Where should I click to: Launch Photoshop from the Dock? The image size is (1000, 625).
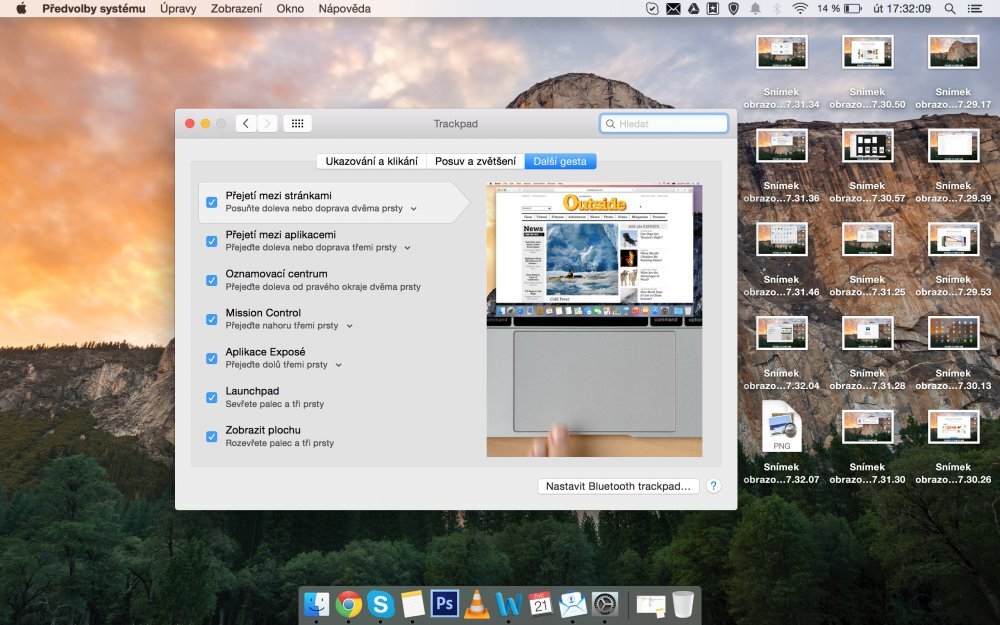pos(444,605)
